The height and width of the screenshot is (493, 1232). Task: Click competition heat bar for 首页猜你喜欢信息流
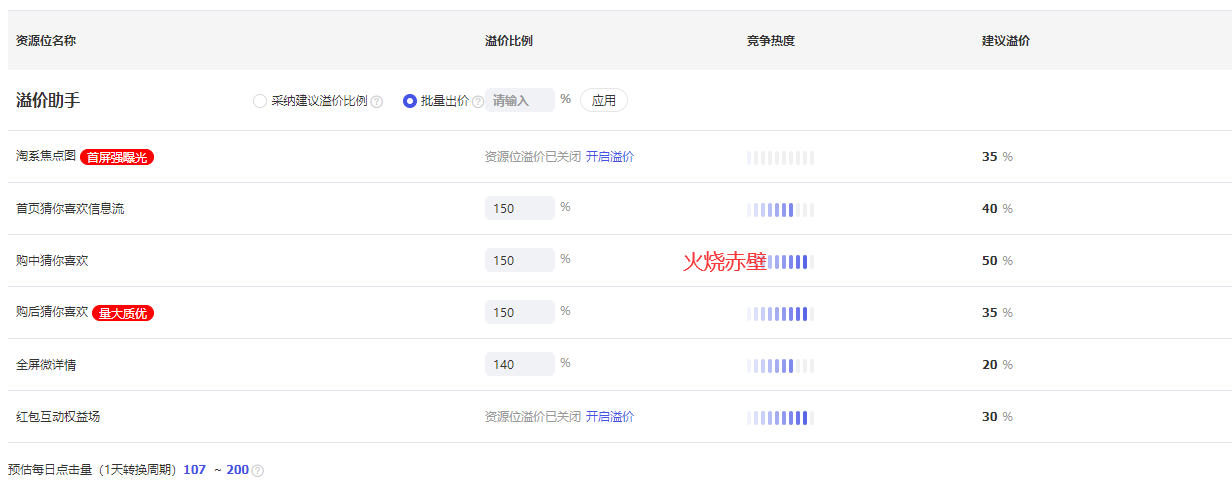point(781,210)
